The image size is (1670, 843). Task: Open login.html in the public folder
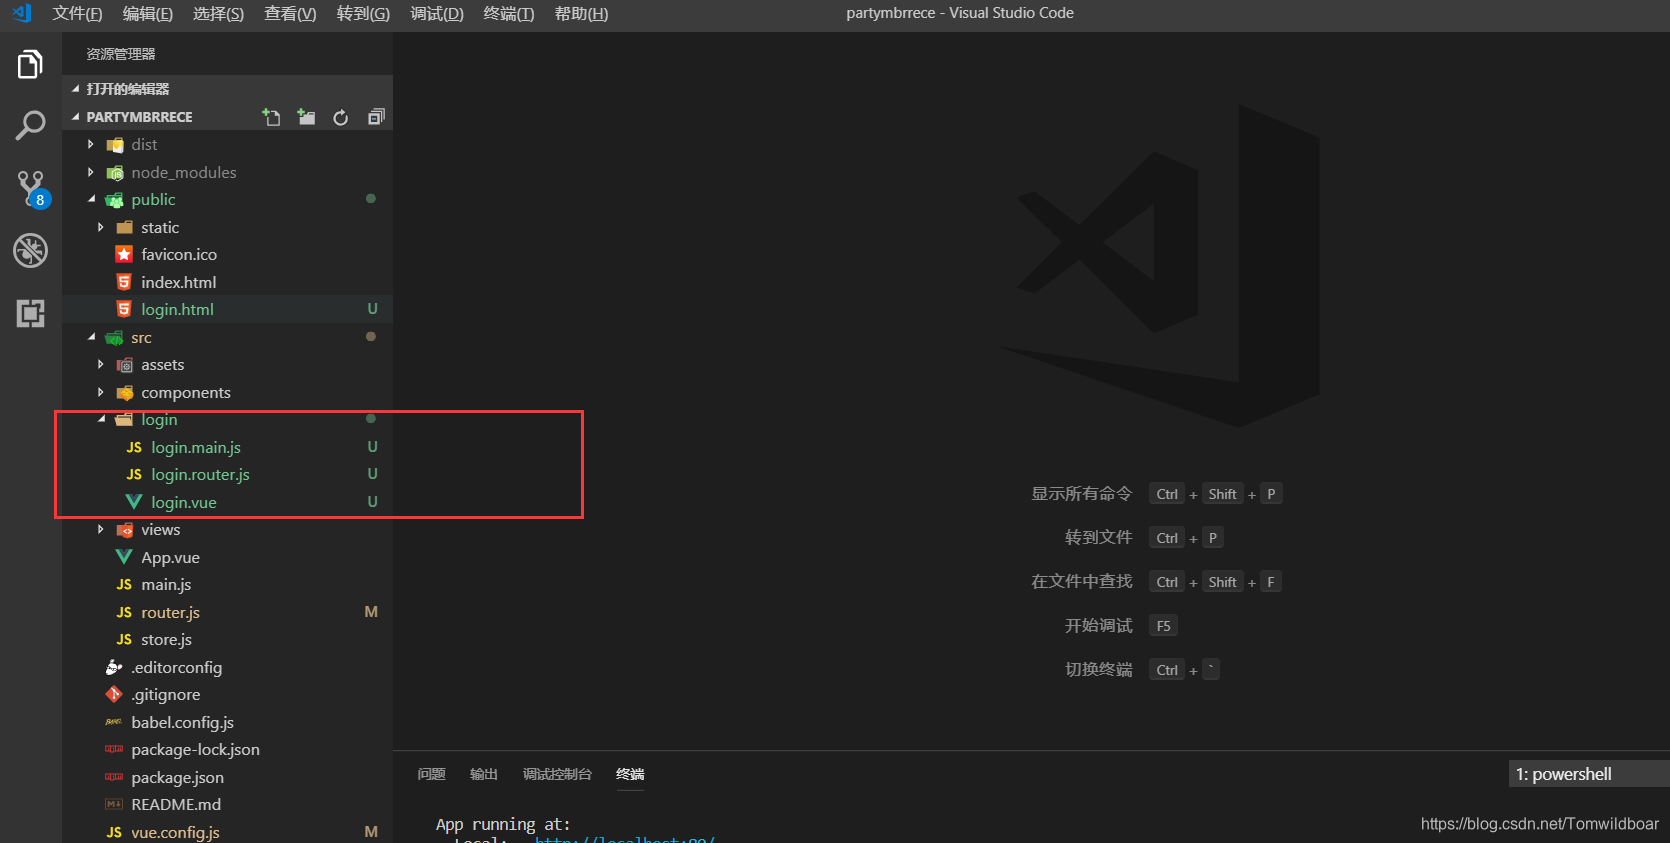(x=228, y=310)
